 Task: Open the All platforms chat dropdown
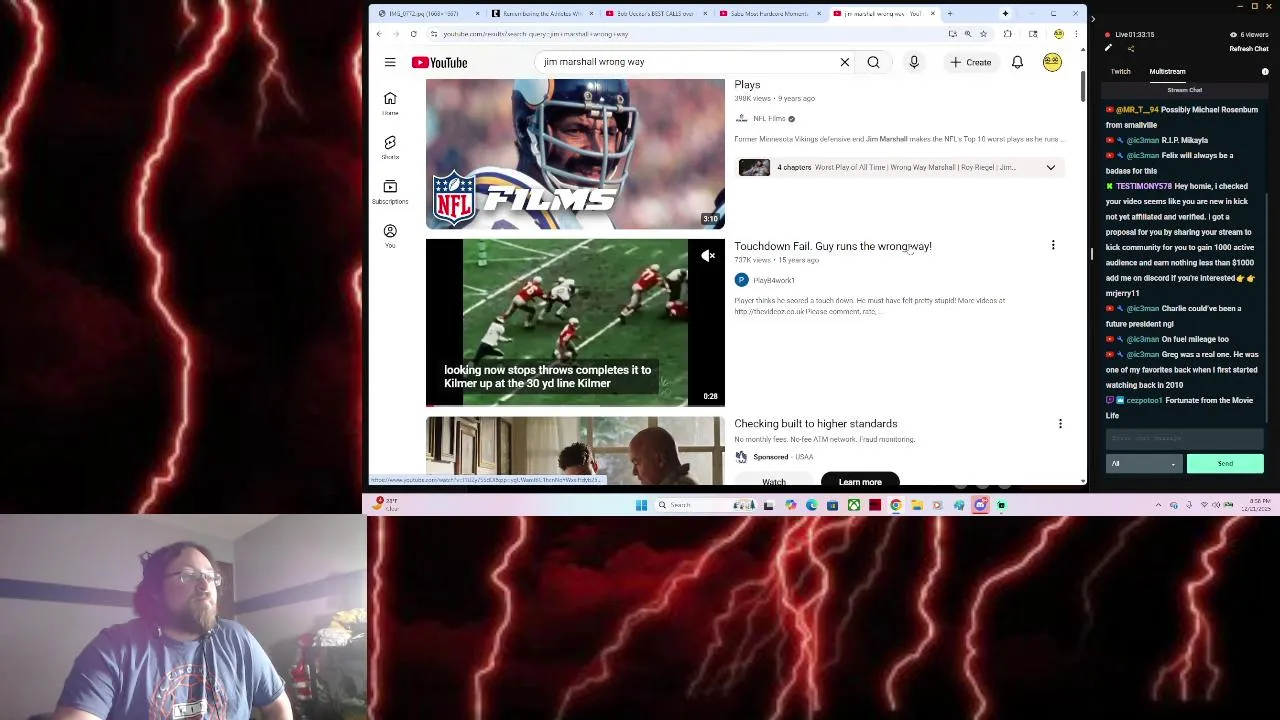pyautogui.click(x=1143, y=464)
